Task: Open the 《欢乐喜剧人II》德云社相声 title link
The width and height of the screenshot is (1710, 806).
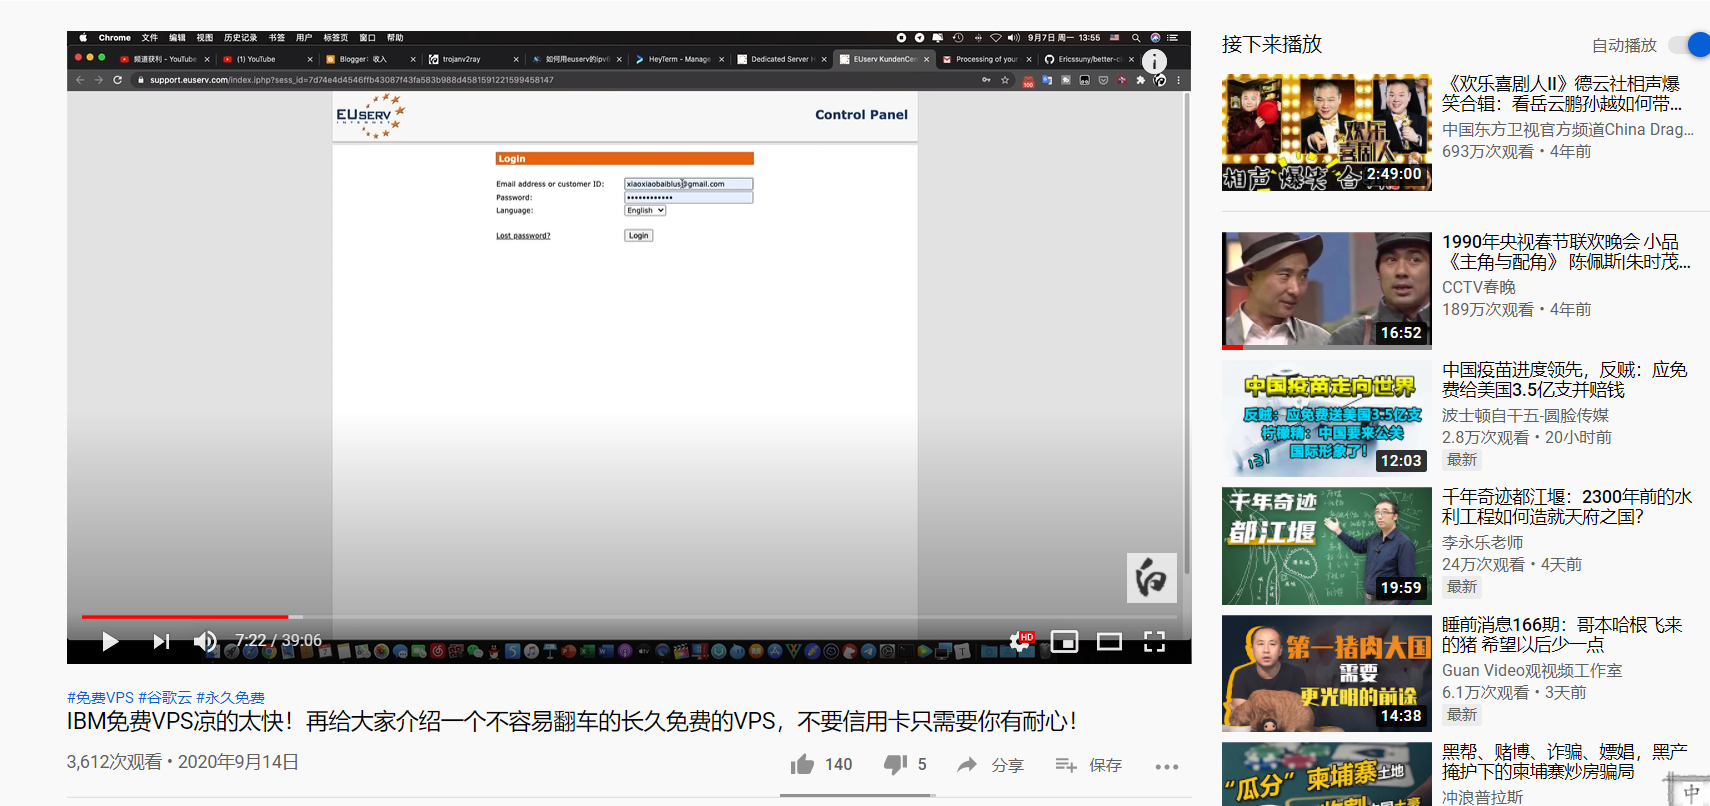Action: click(1563, 93)
